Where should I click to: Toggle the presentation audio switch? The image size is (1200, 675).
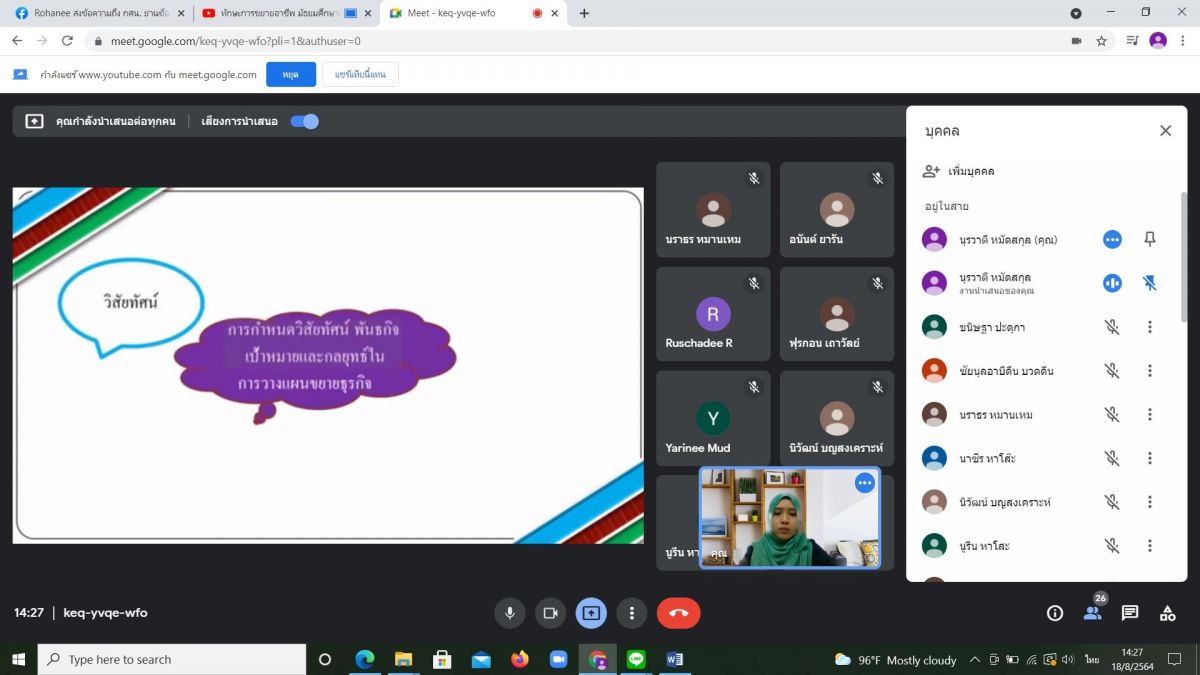coord(304,121)
